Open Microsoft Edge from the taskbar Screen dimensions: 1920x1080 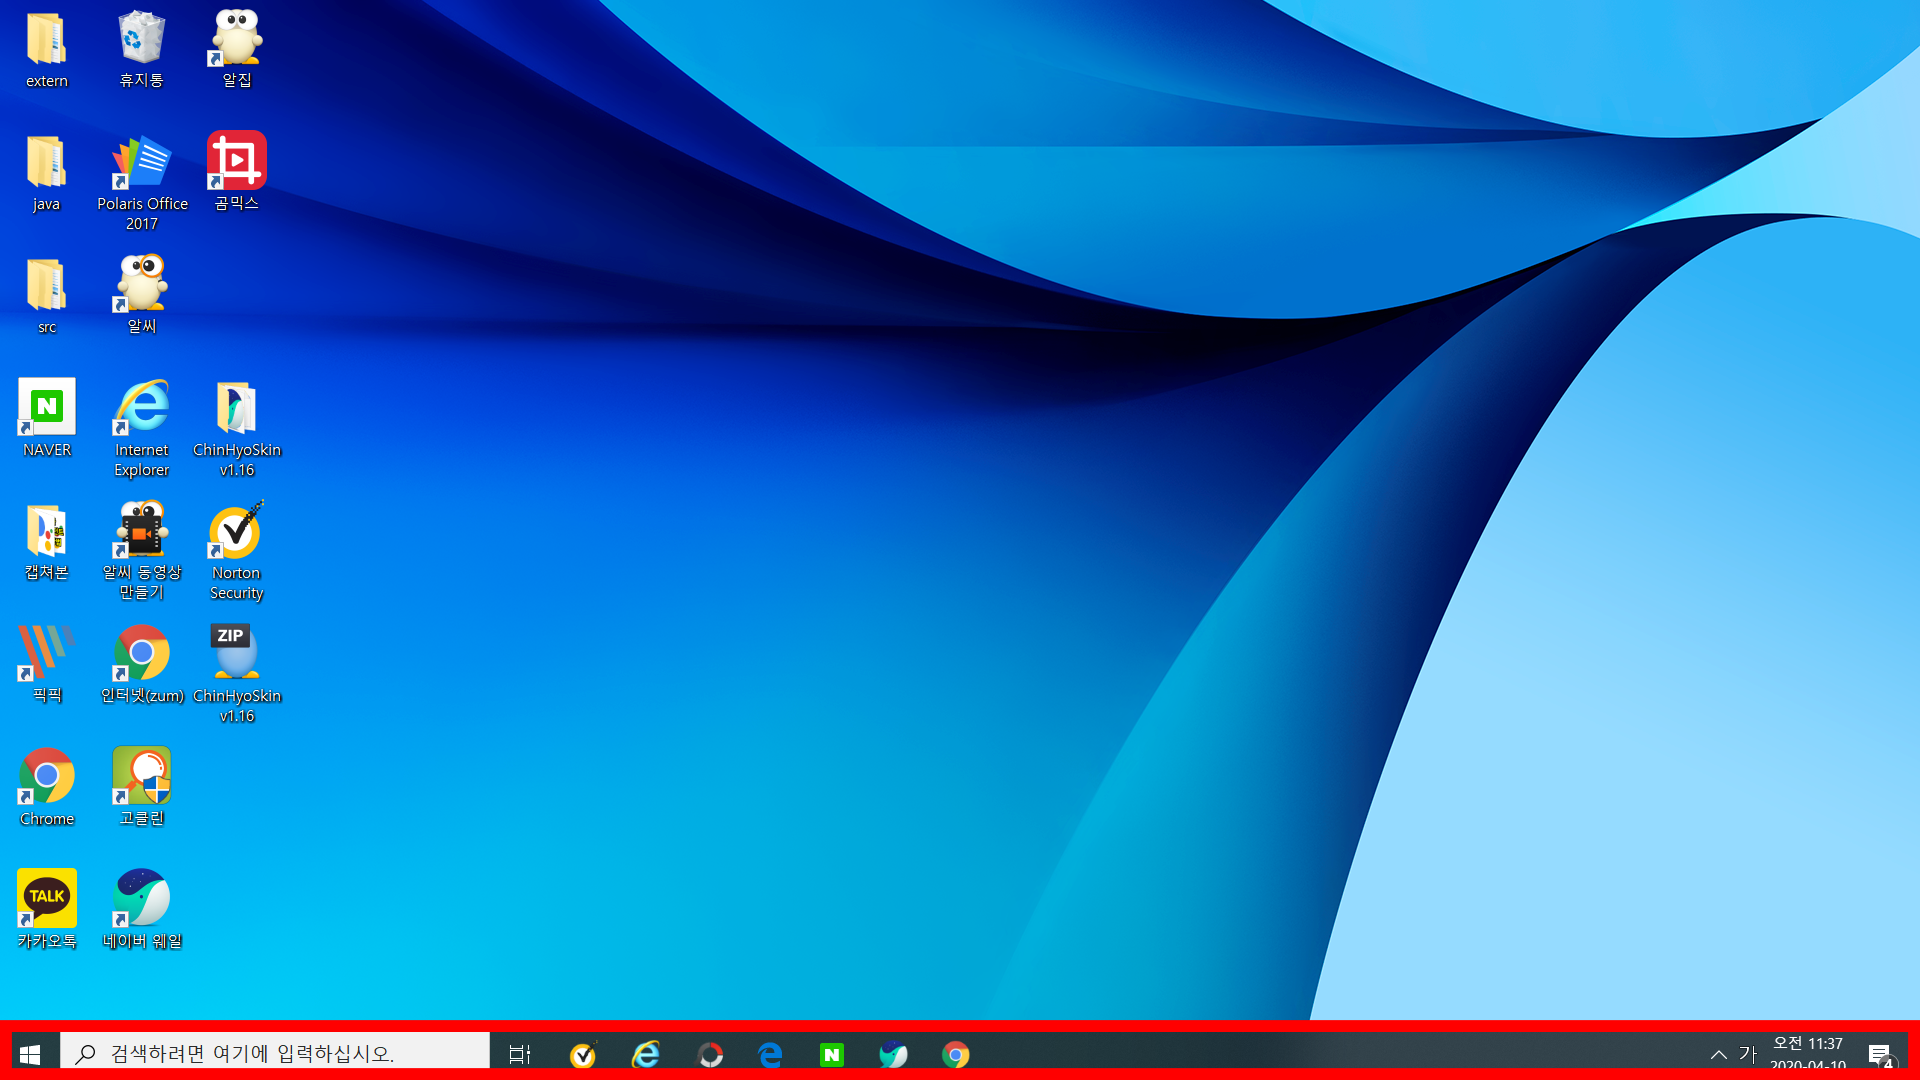click(770, 1054)
